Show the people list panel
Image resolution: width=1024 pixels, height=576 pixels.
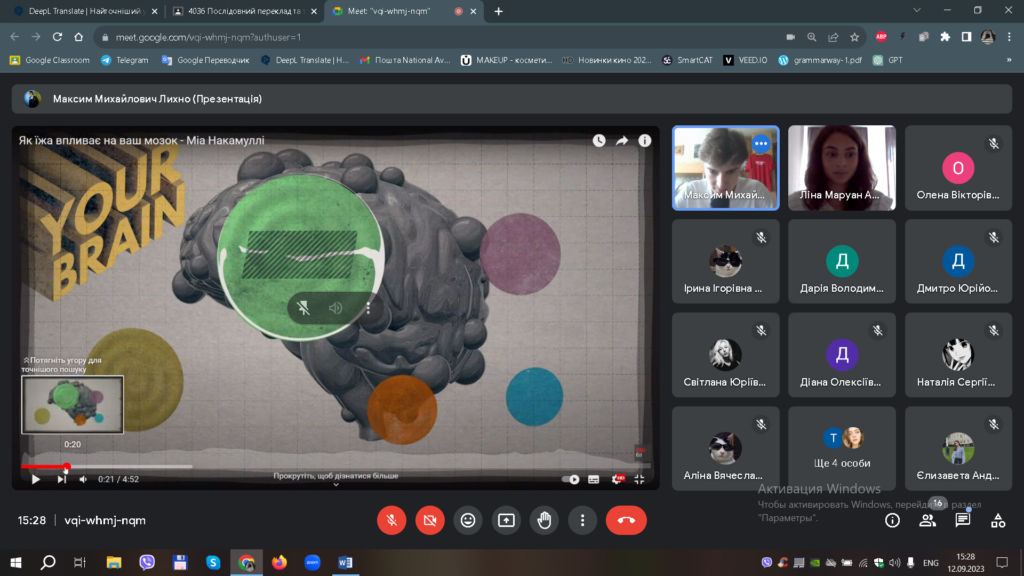click(928, 520)
